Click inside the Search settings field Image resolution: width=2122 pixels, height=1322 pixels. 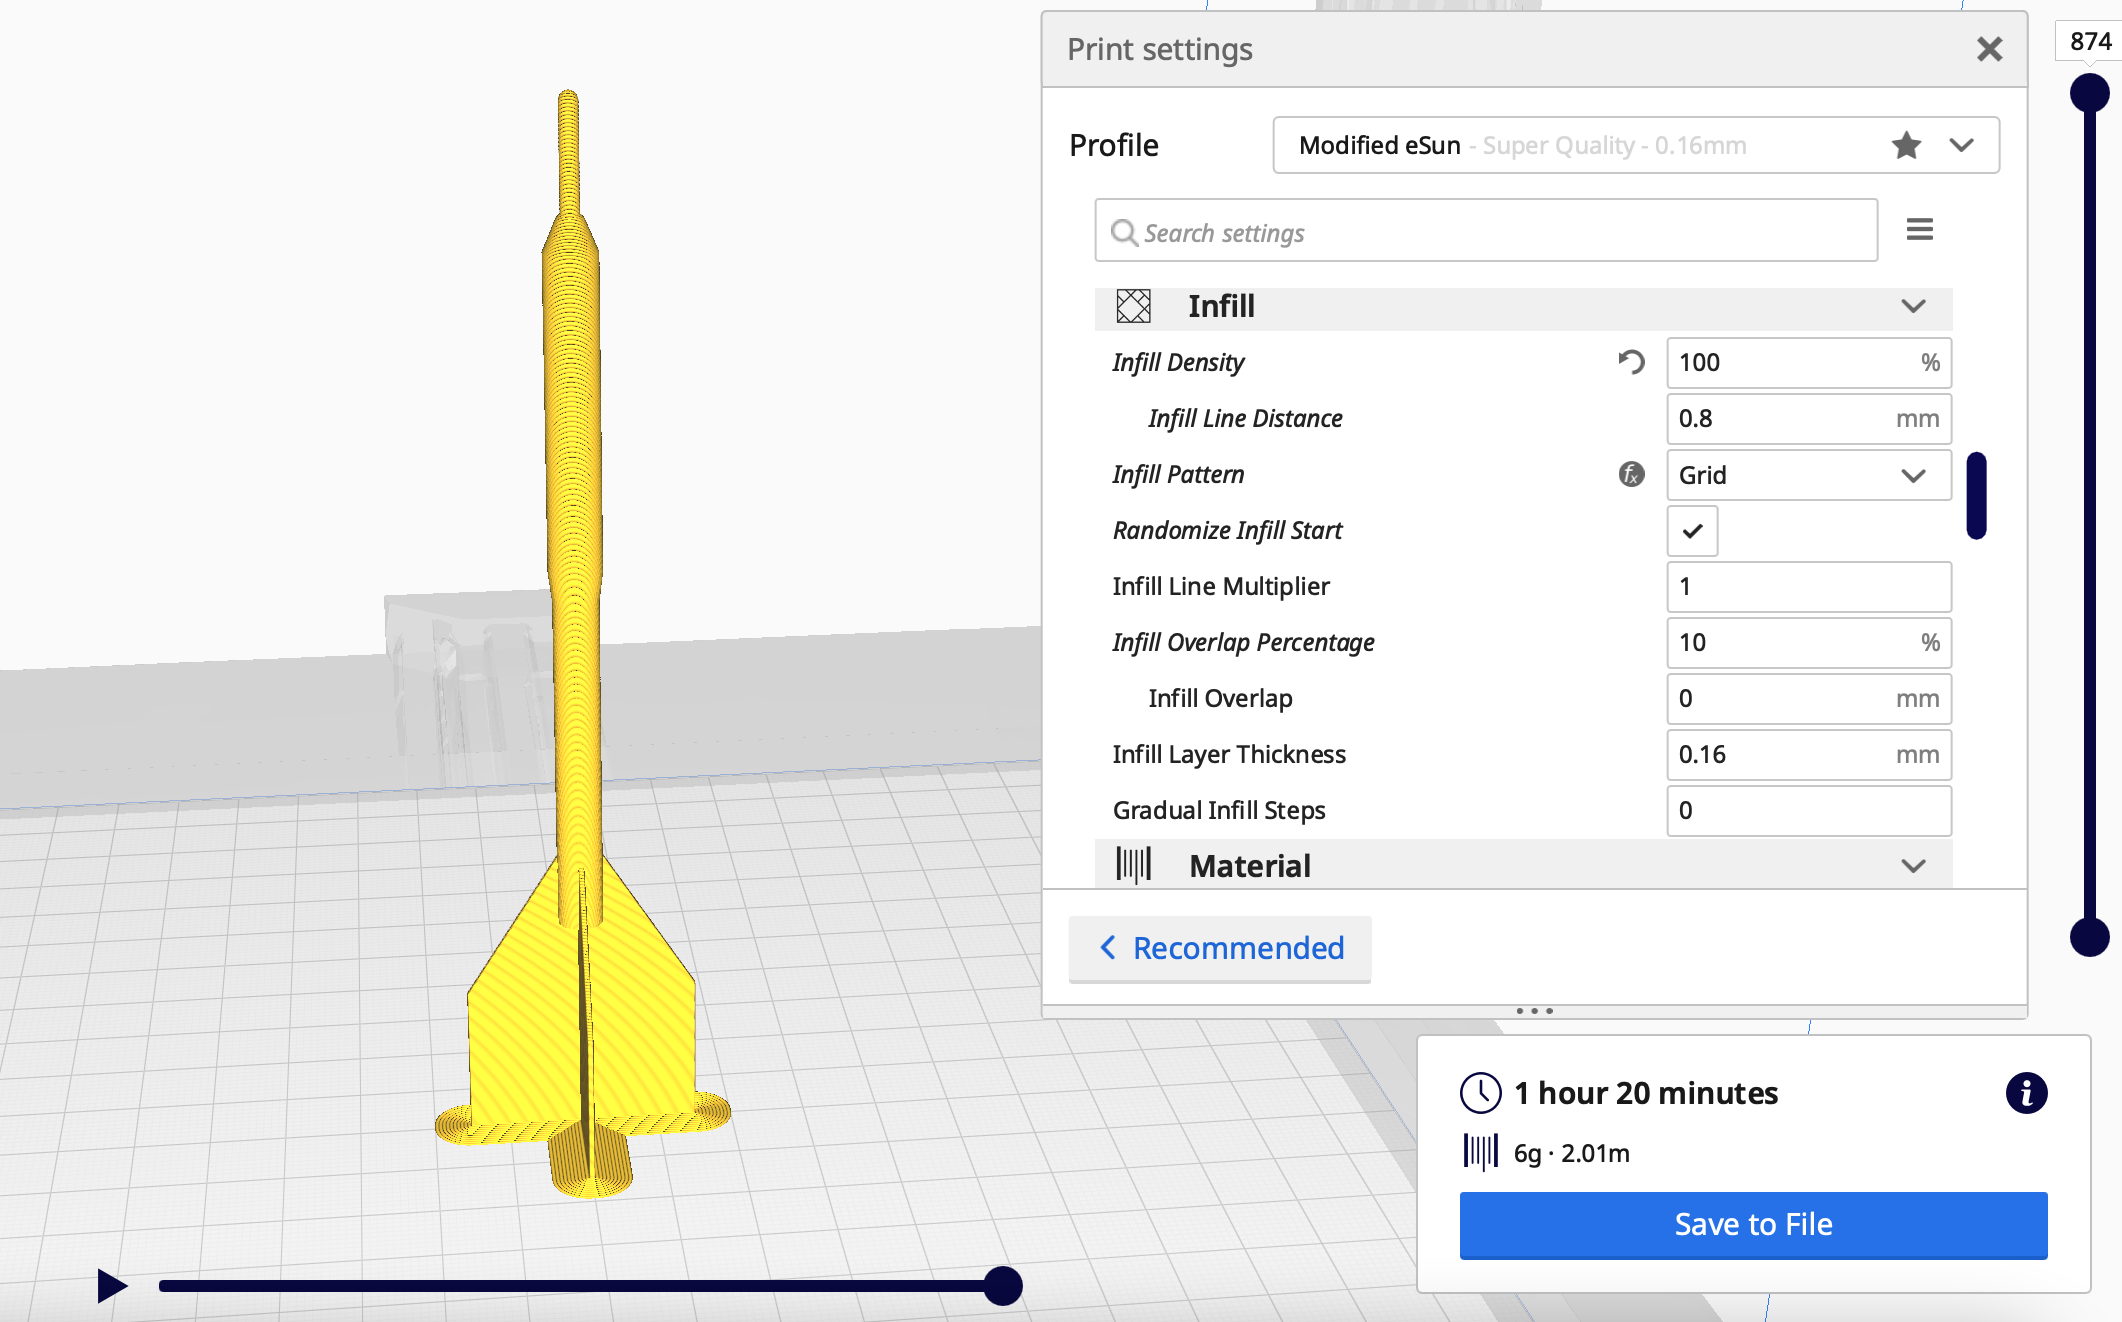coord(1486,232)
